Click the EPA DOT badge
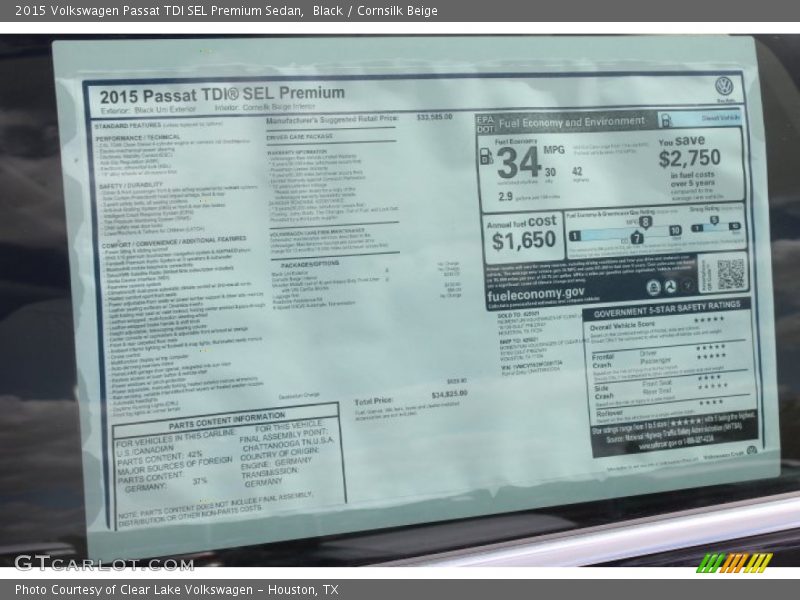This screenshot has width=800, height=600. click(485, 124)
